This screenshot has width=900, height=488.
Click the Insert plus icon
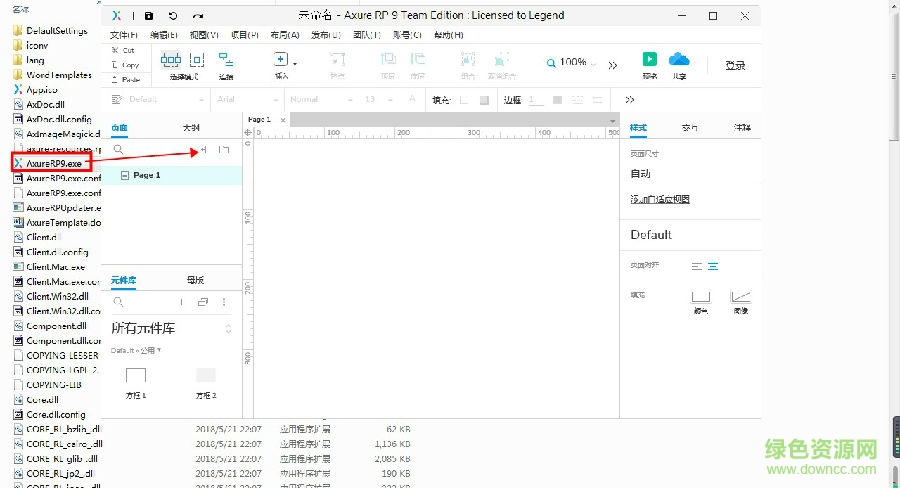coord(280,59)
